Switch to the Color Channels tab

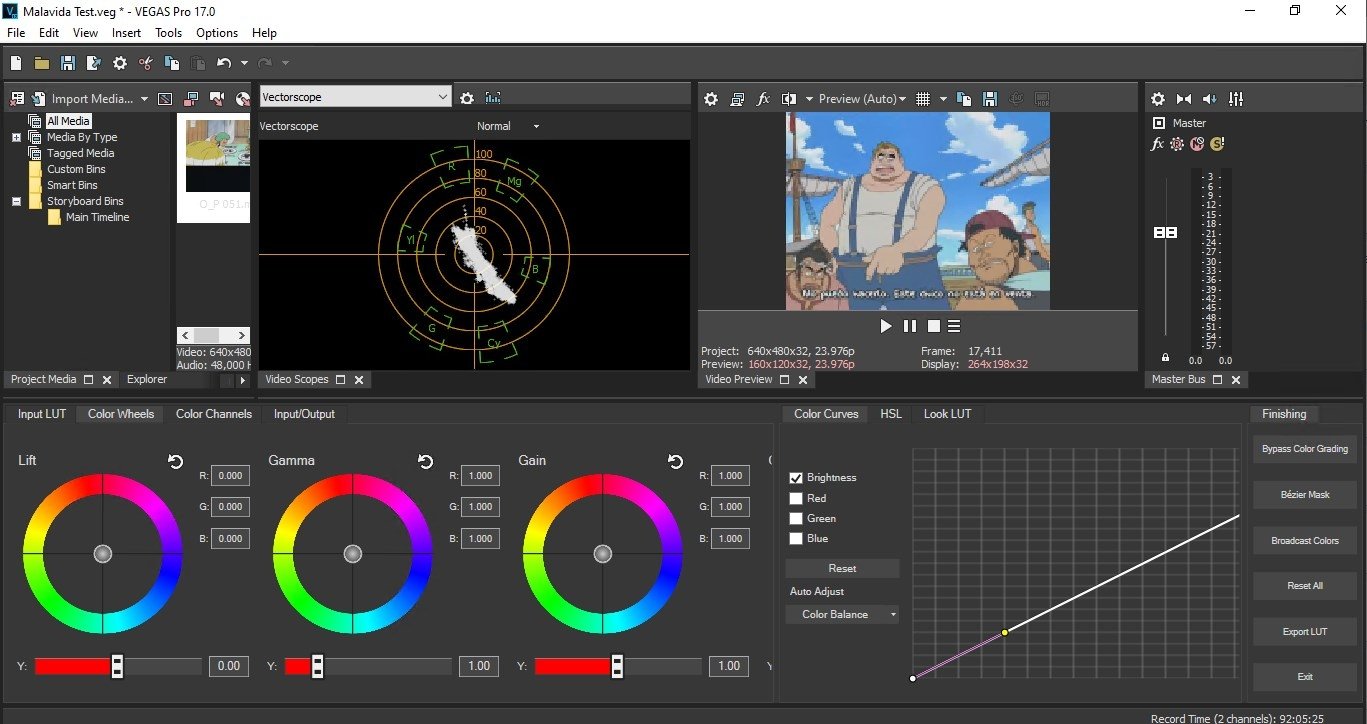point(214,414)
